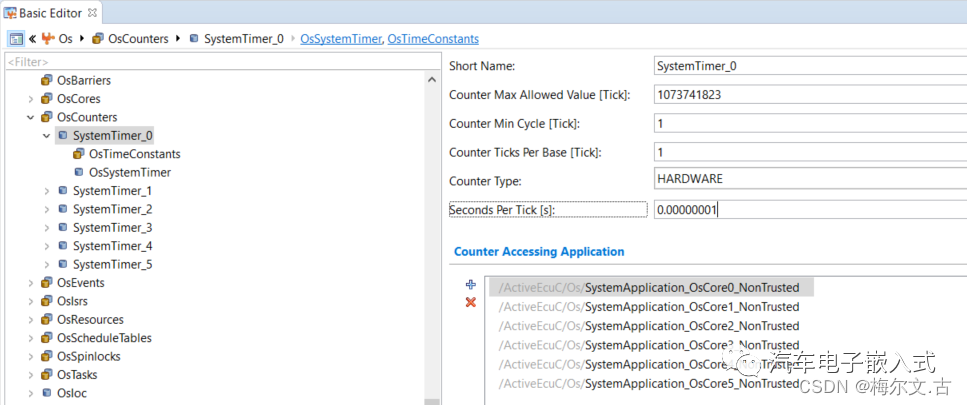967x405 pixels.
Task: Expand the SystemTimer_3 tree node
Action: pos(47,228)
